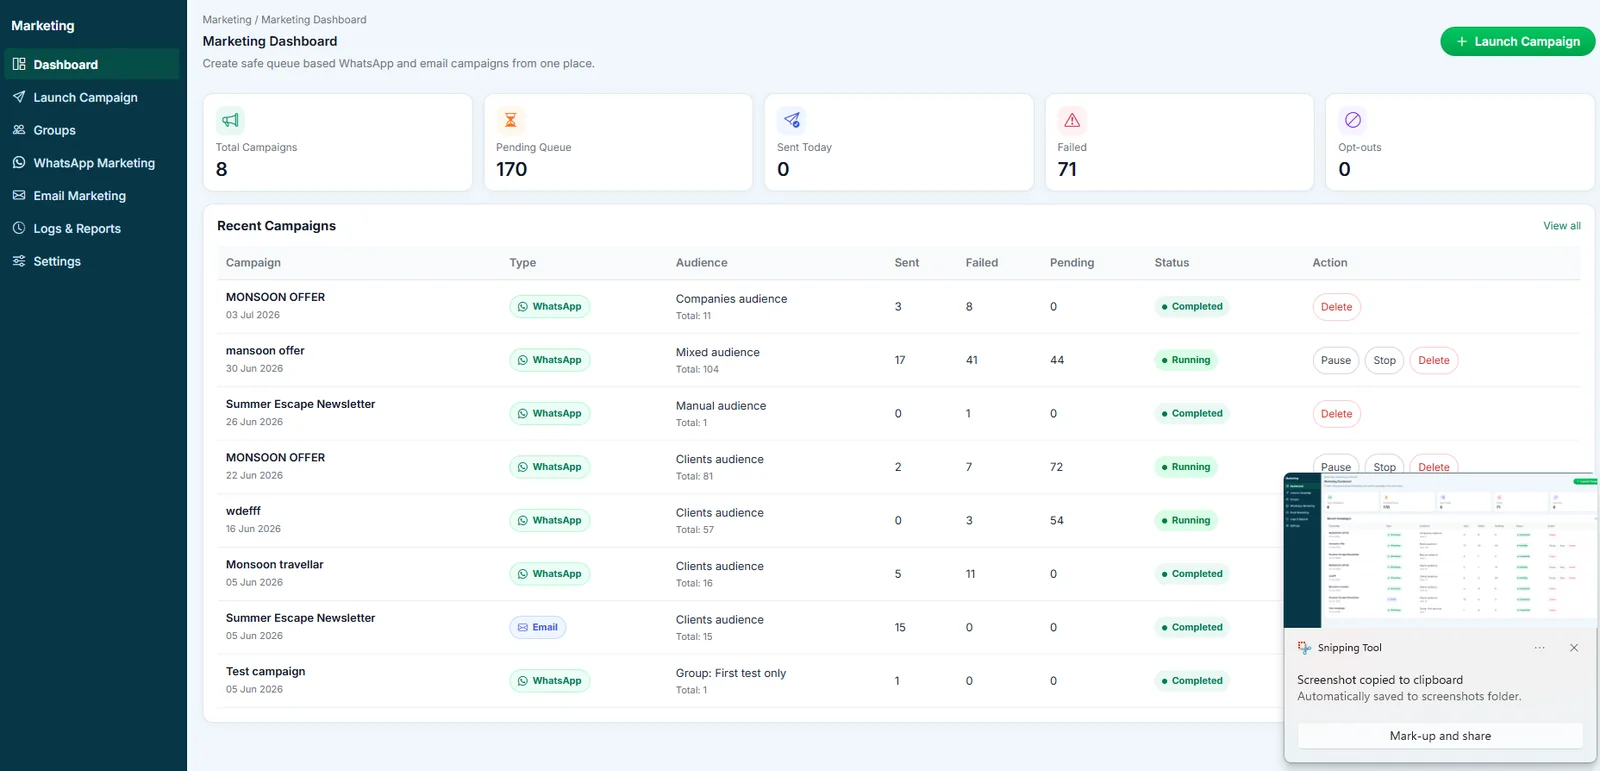Image resolution: width=1600 pixels, height=771 pixels.
Task: Open the Dashboard menu item
Action: point(91,64)
